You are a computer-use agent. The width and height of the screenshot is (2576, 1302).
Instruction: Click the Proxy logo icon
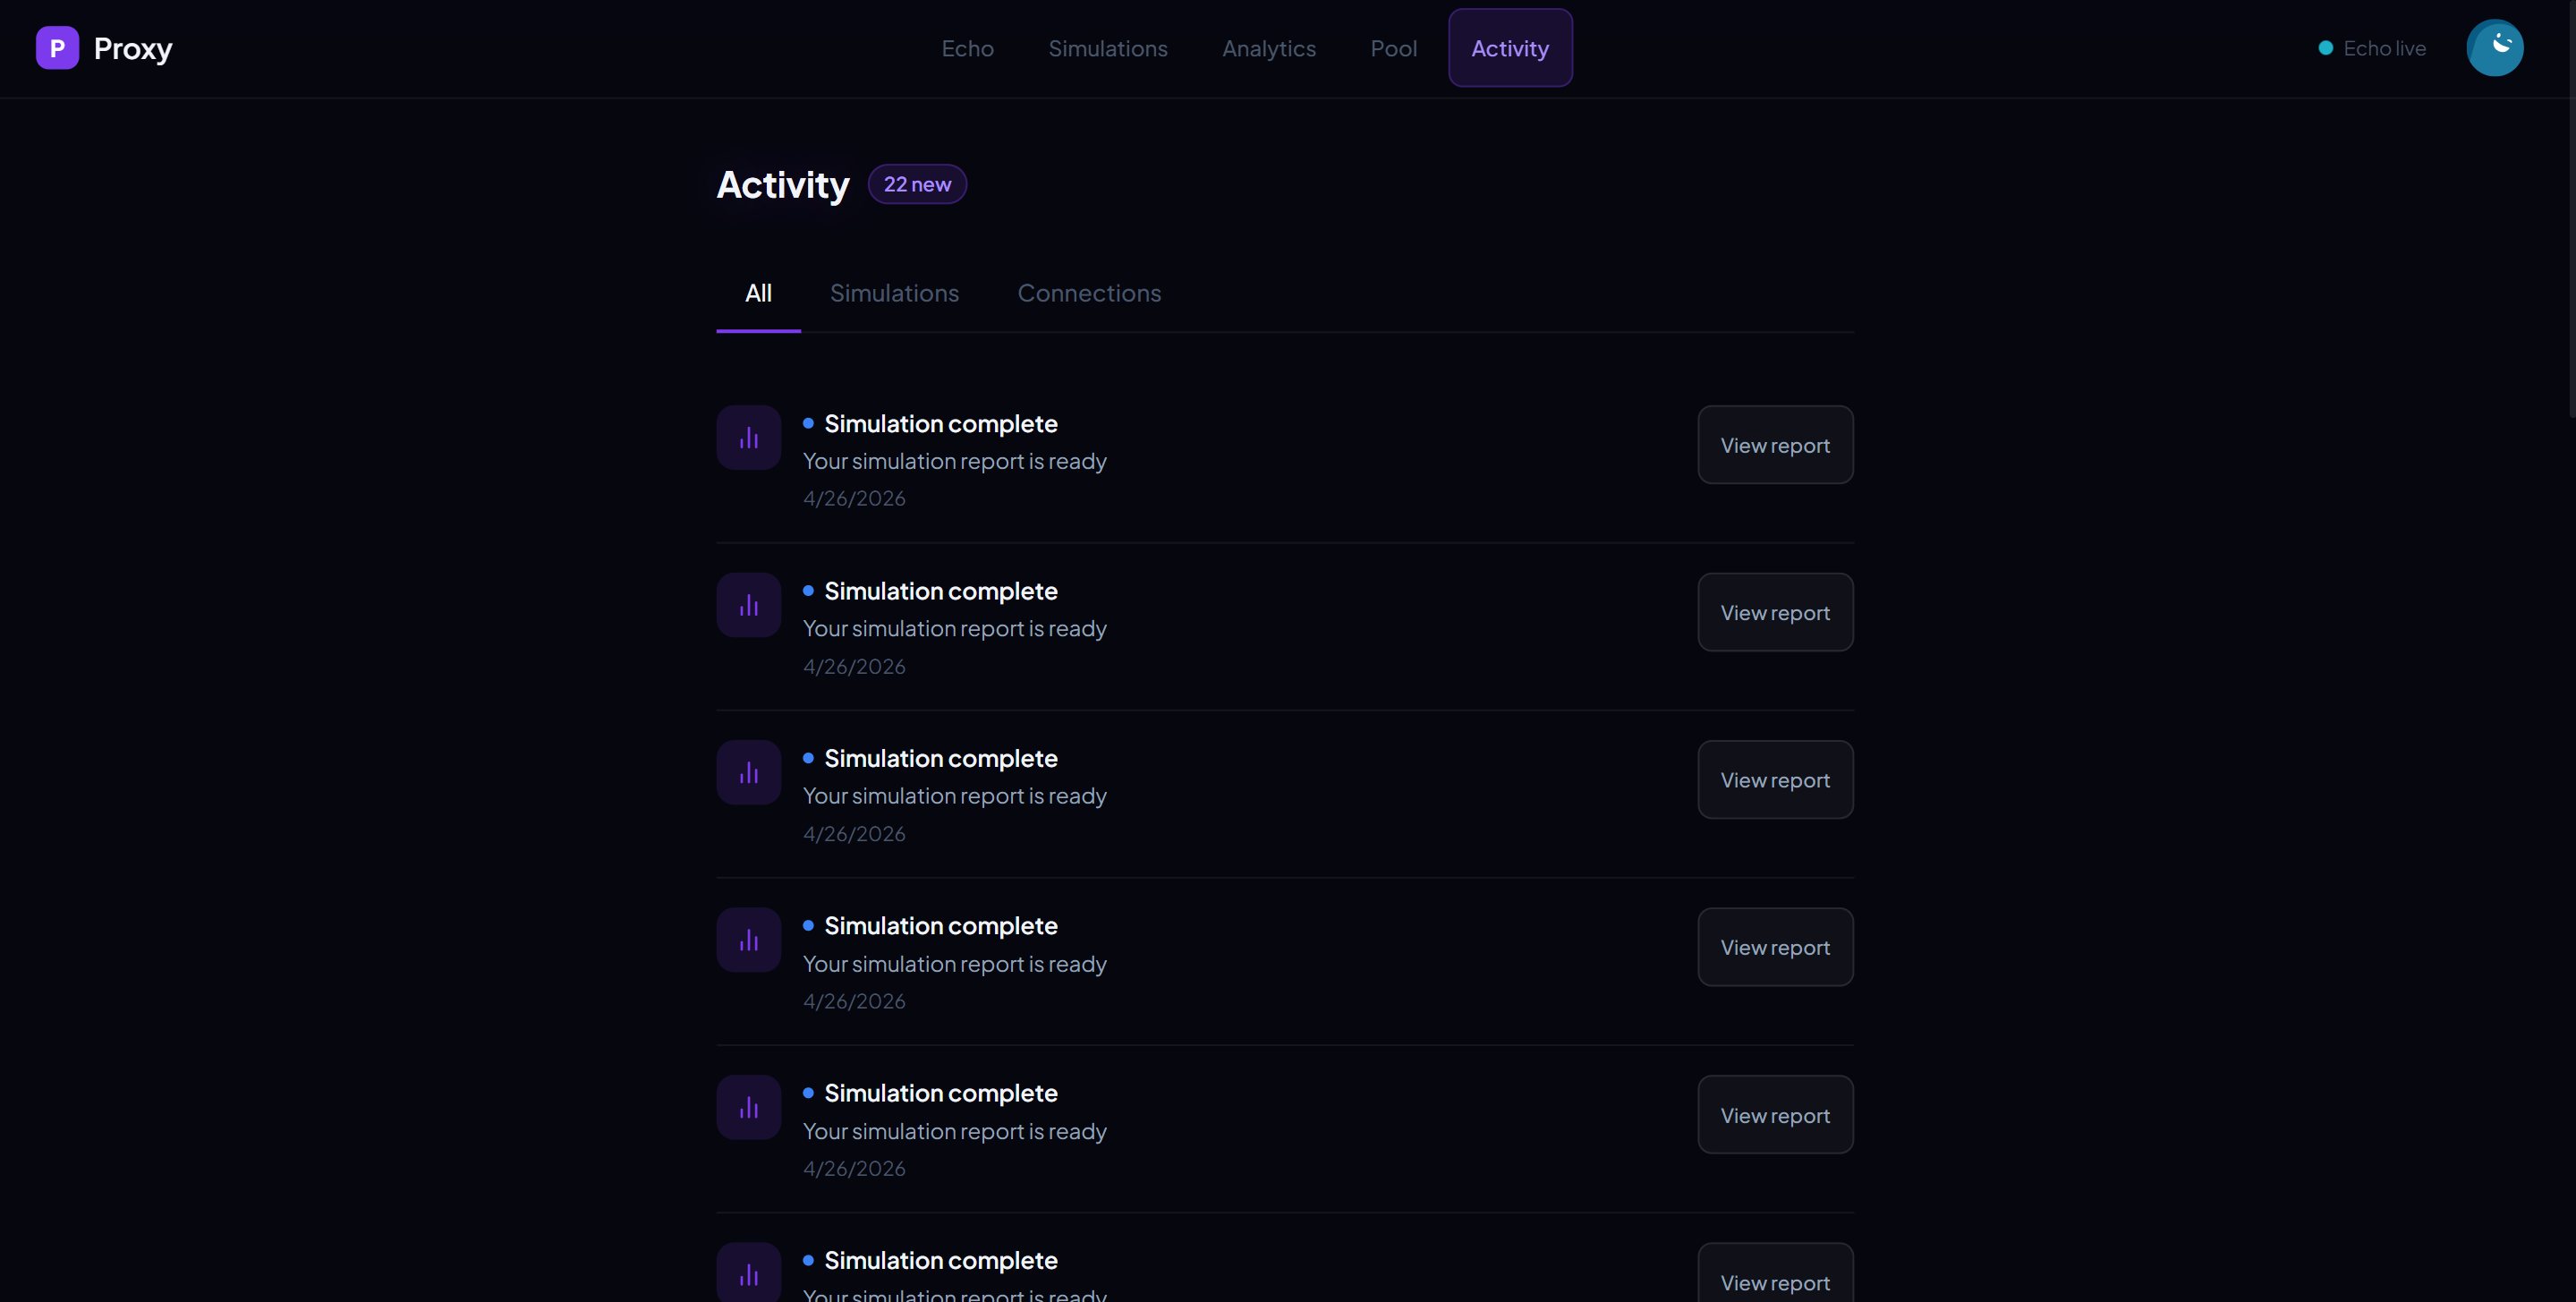tap(57, 48)
